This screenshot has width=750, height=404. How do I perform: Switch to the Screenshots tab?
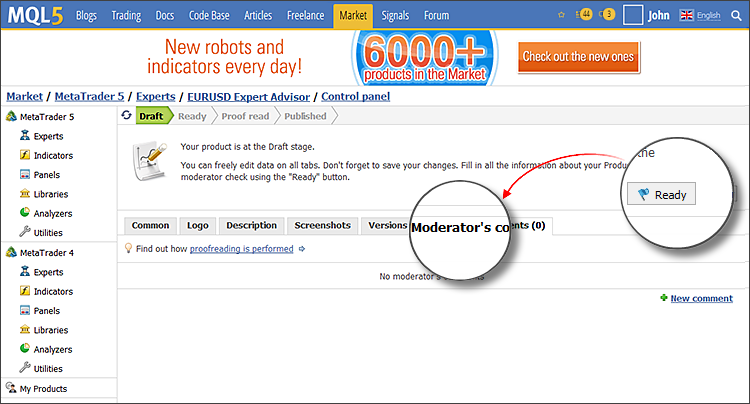coord(322,226)
